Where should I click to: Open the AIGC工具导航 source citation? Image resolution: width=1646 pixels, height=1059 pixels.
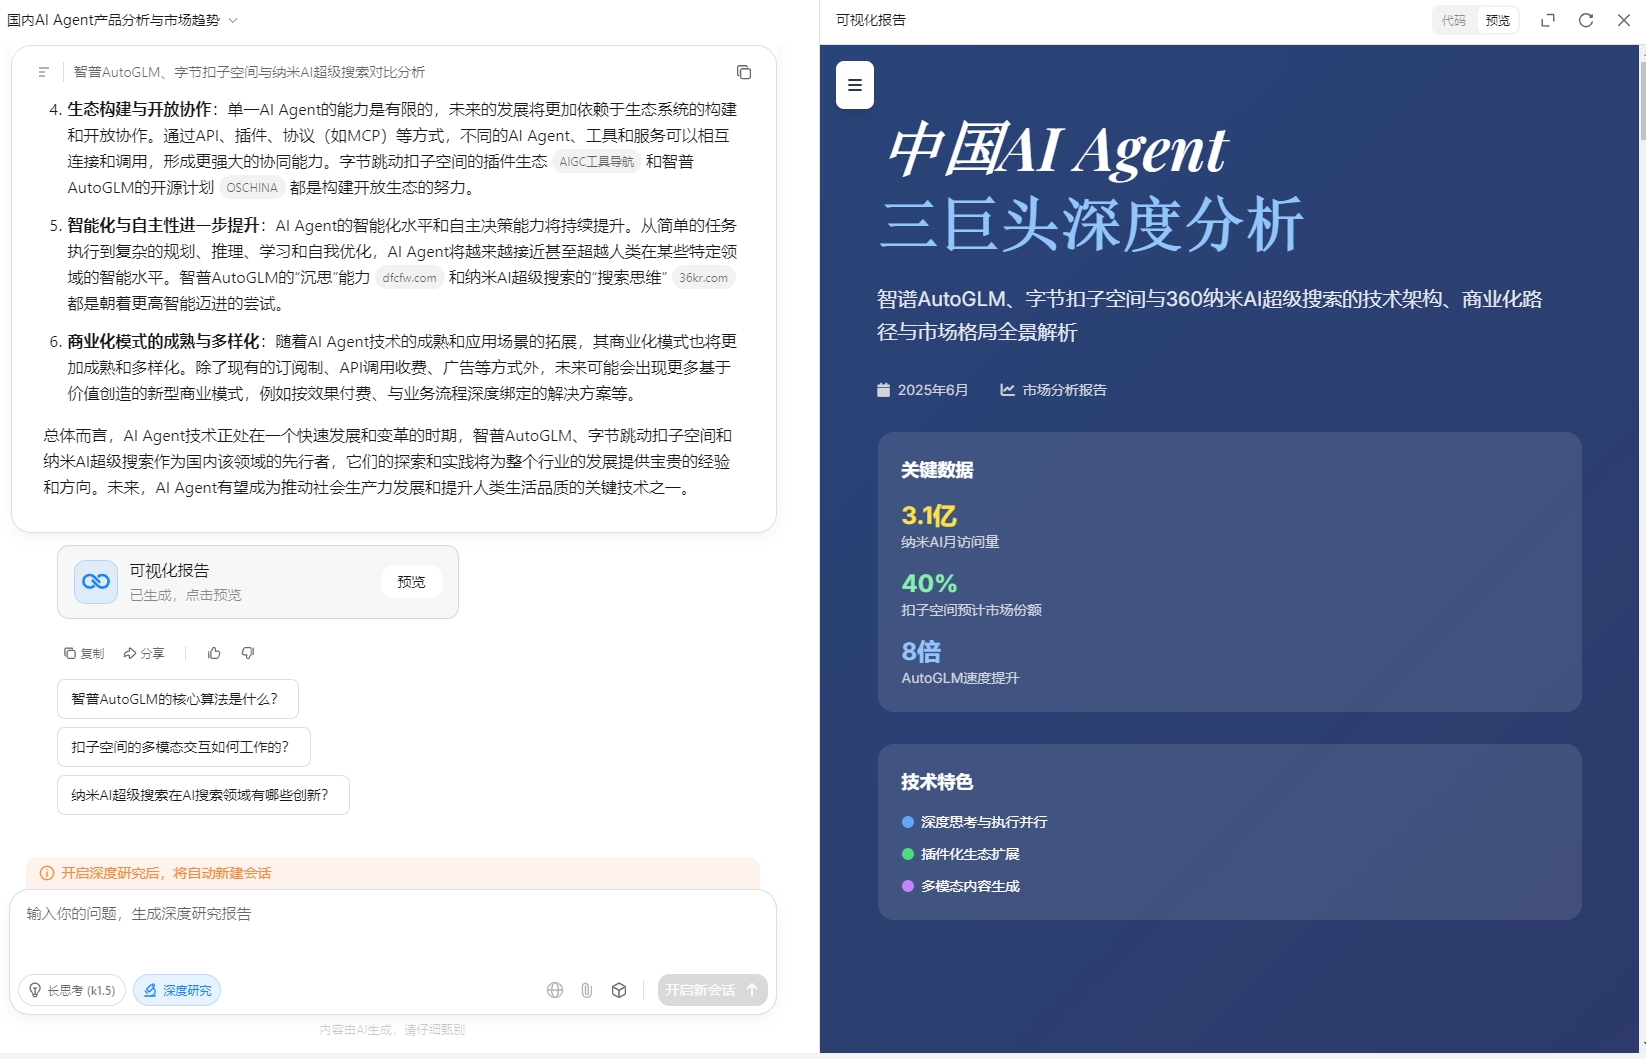[597, 161]
